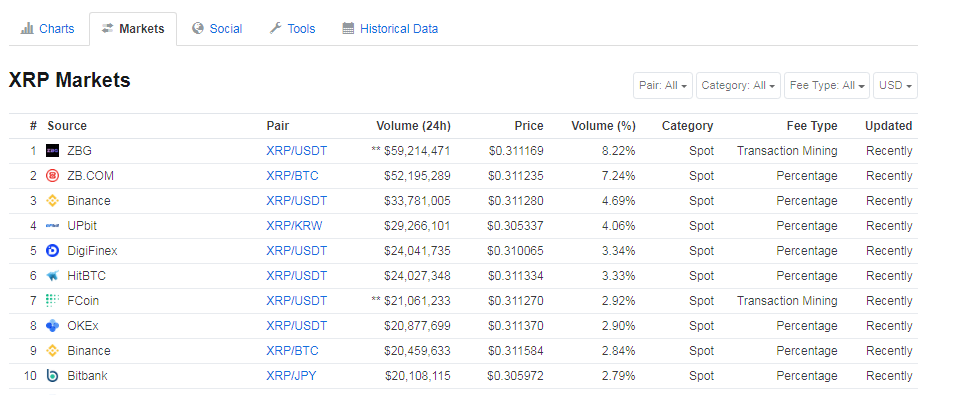Open FCoin's XRP/USDT pair link
Screen dimensions: 959x395
(297, 301)
